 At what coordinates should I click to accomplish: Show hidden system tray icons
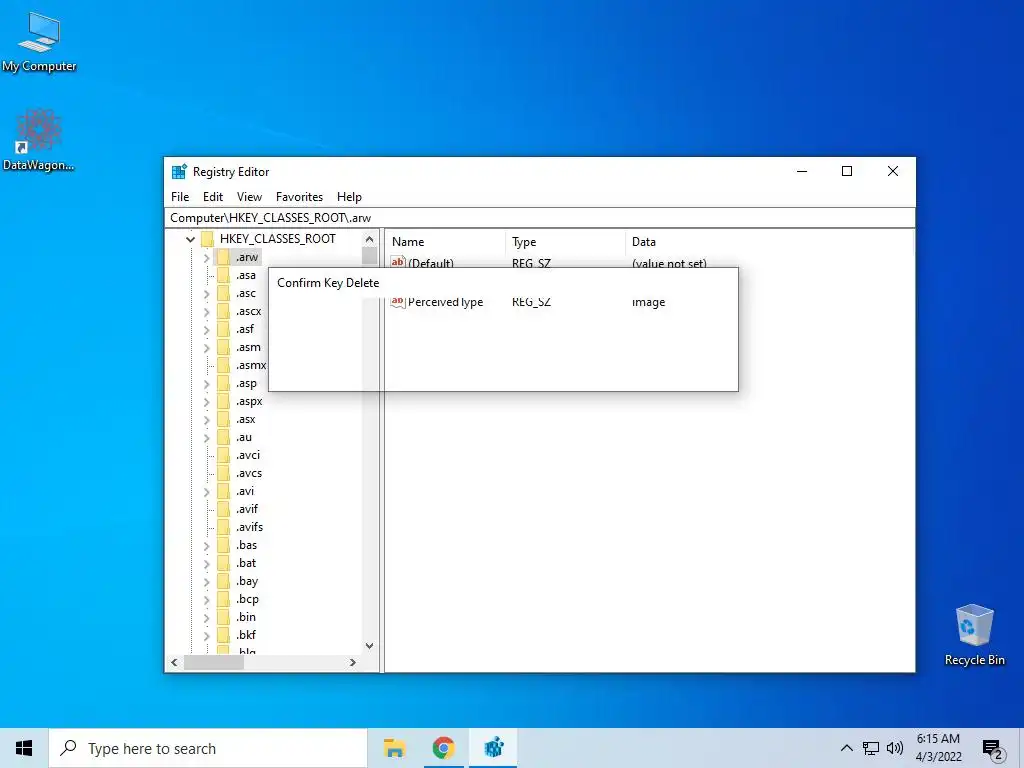pyautogui.click(x=846, y=748)
